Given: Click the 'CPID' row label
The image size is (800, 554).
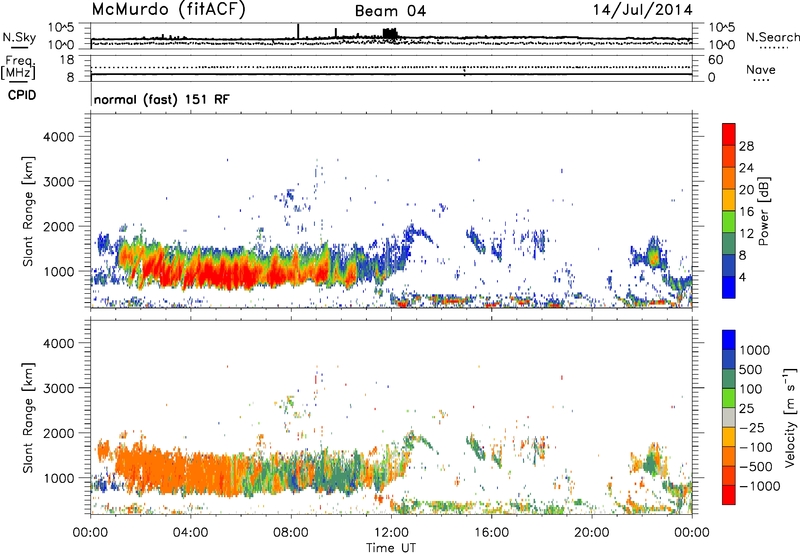Looking at the screenshot, I should pyautogui.click(x=22, y=95).
